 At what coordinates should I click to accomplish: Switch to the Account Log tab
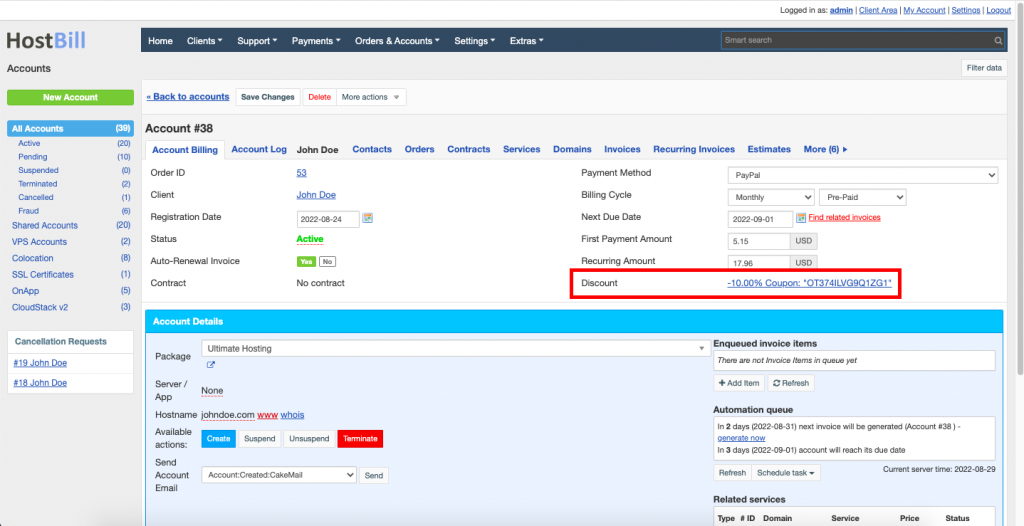click(259, 149)
